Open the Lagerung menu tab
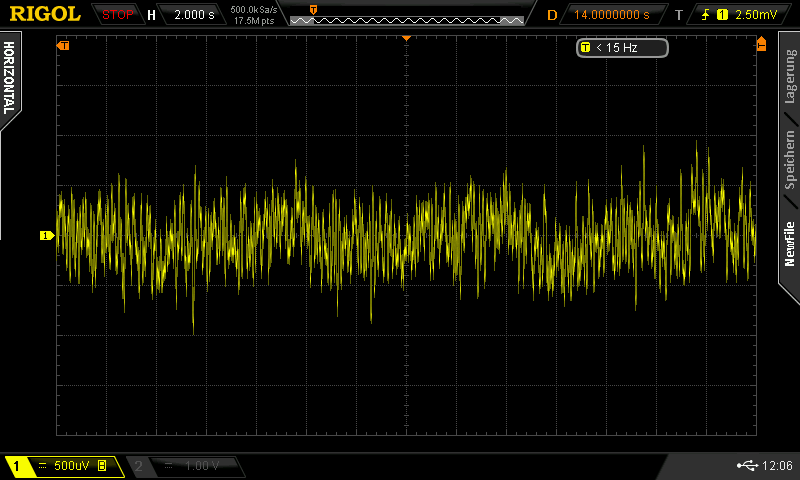The height and width of the screenshot is (480, 800). click(789, 77)
